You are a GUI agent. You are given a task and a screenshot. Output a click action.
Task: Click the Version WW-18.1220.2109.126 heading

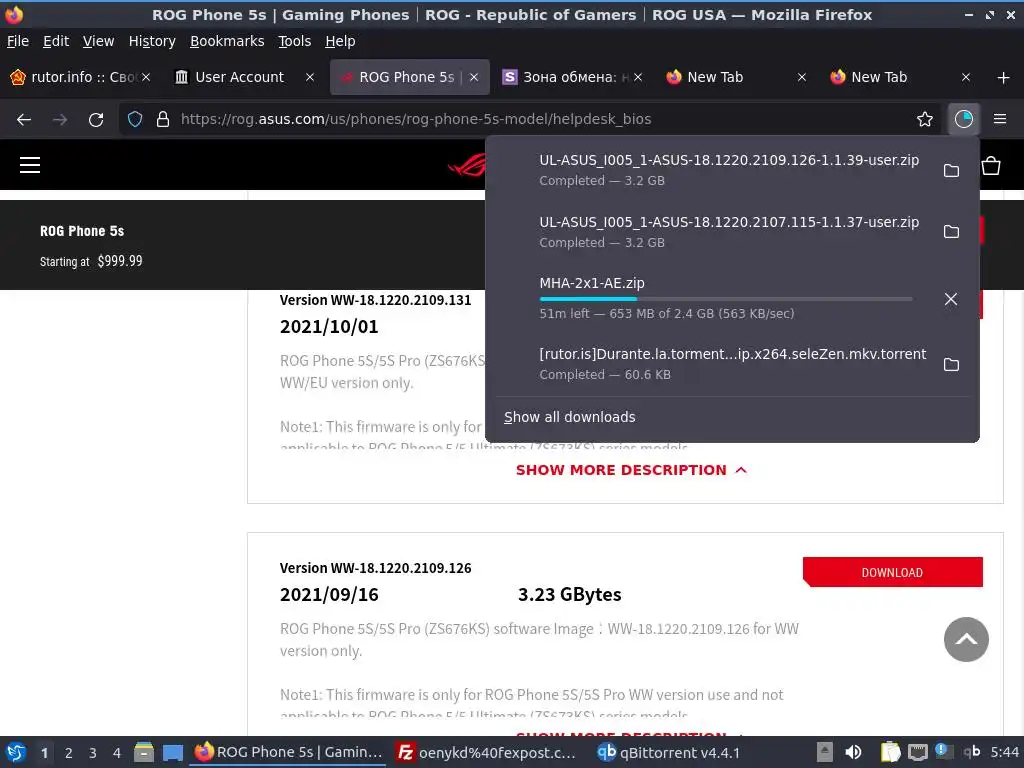pos(376,568)
